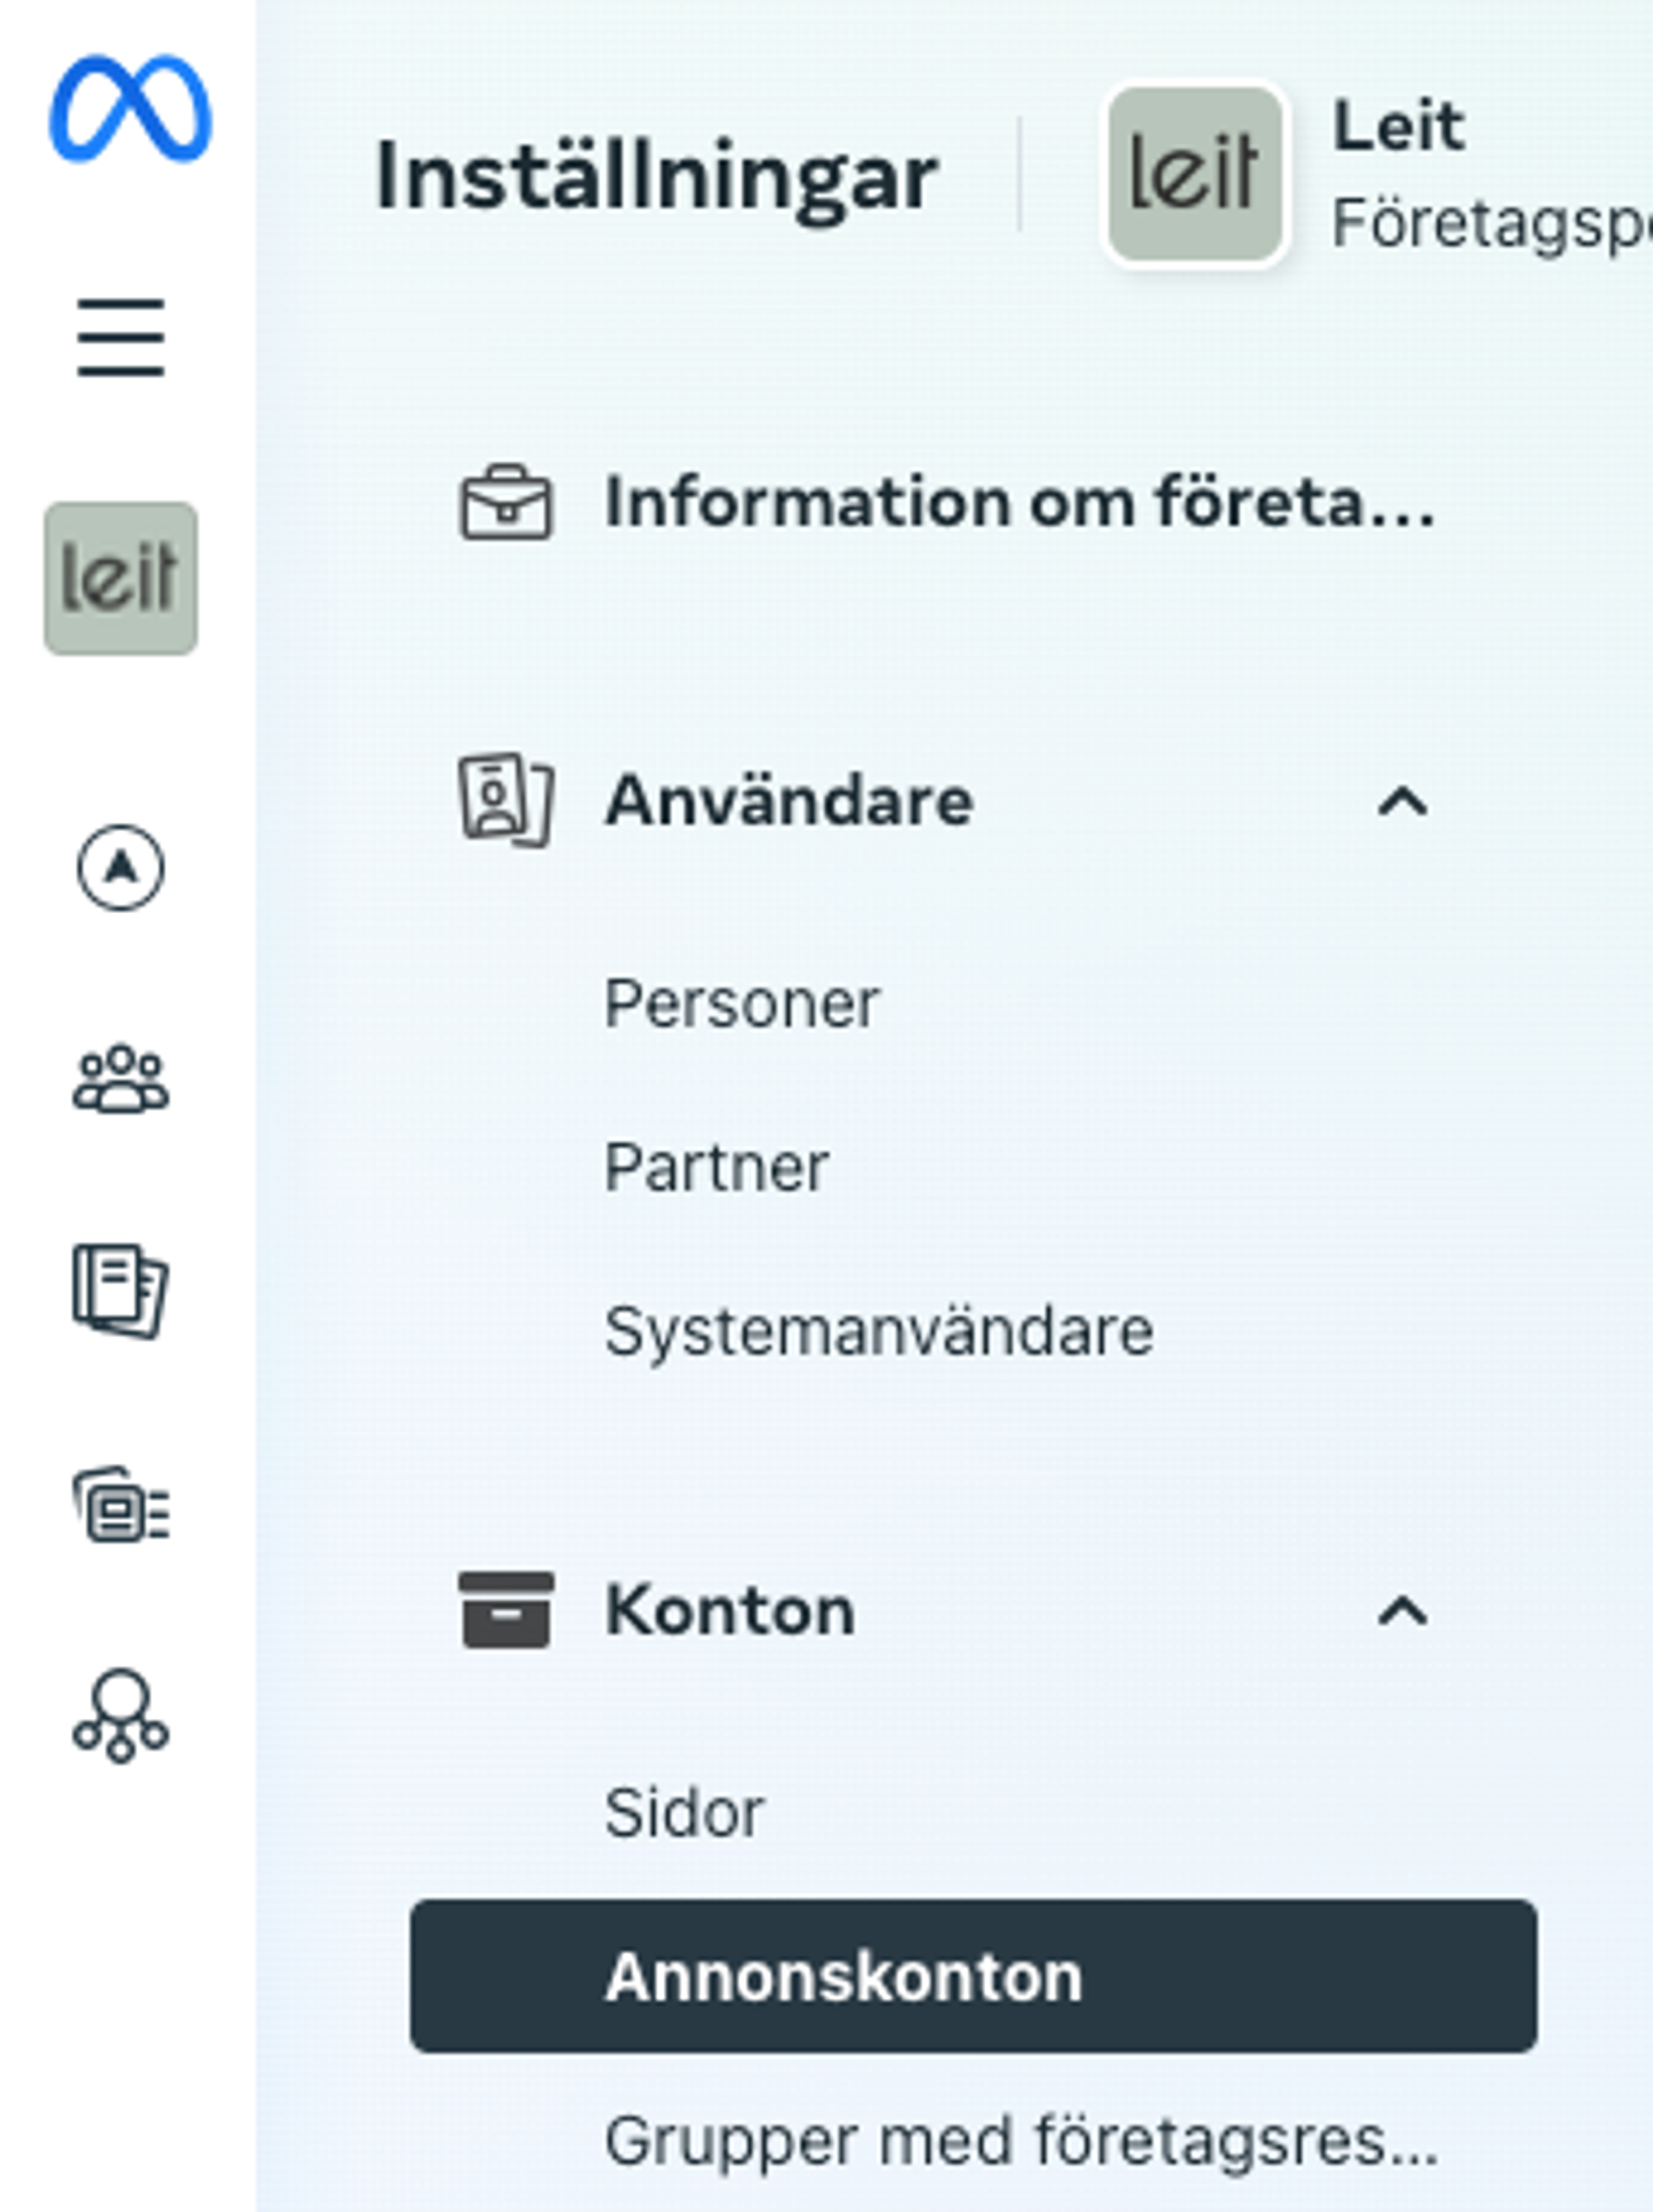Open the people group icon
1653x2212 pixels.
pos(121,1080)
